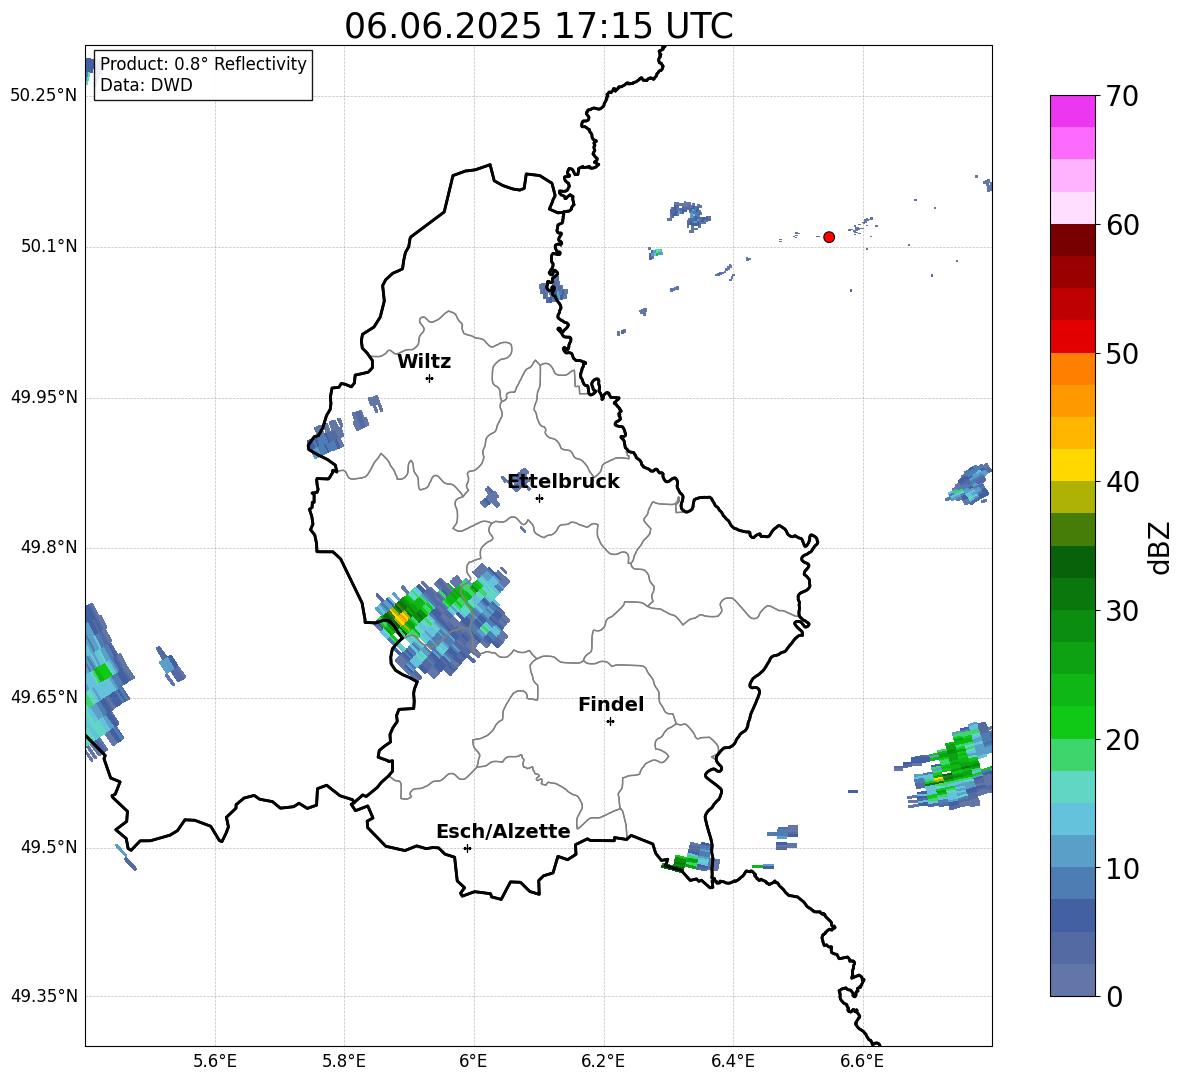
Task: Click the Esch/Alzette station cross marker
Action: pos(467,848)
